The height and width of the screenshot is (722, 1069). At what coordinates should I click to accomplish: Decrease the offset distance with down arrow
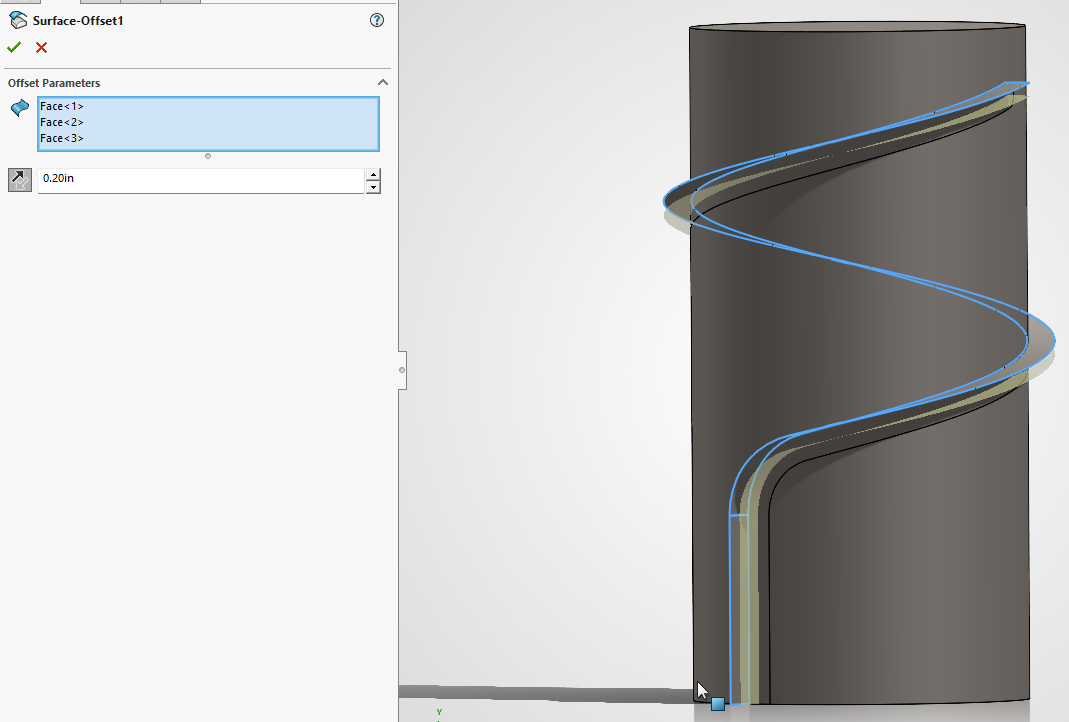pyautogui.click(x=373, y=187)
